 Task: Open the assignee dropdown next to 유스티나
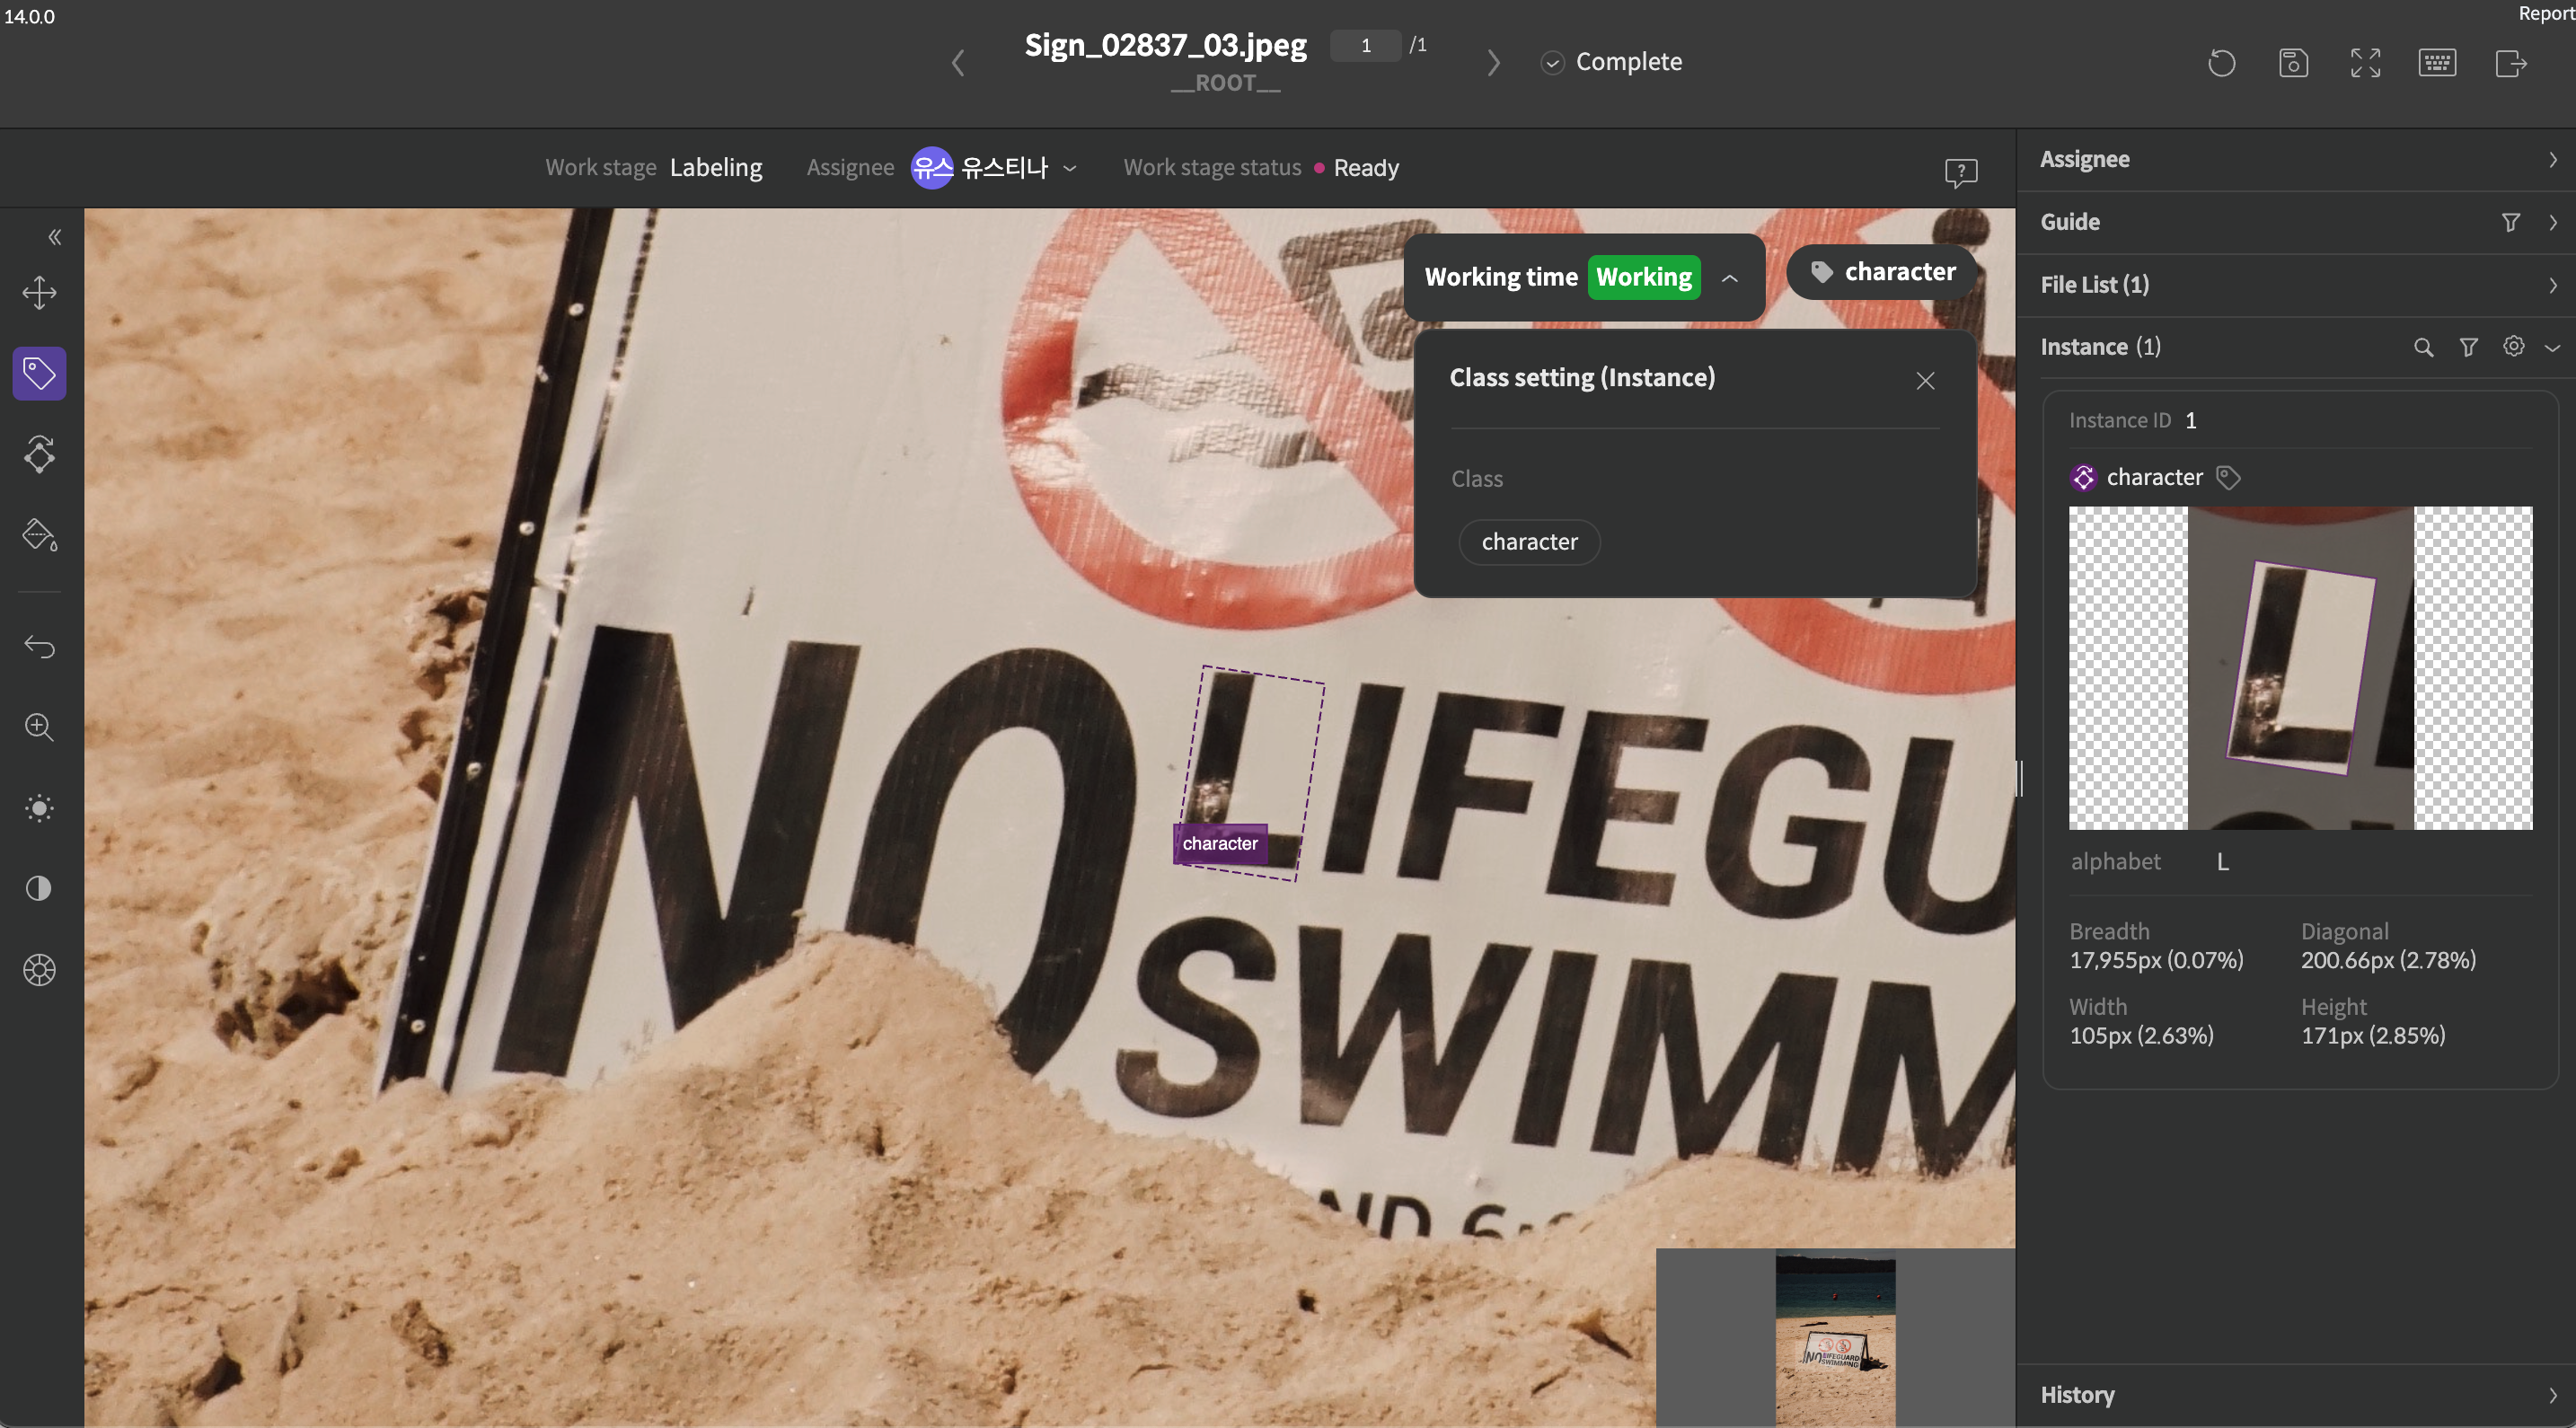pyautogui.click(x=1070, y=168)
